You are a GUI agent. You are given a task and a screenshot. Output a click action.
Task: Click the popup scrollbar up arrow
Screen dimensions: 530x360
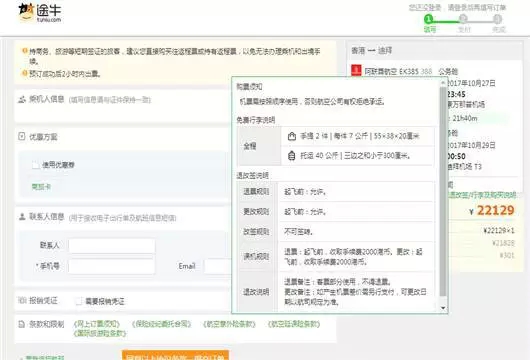coord(443,82)
